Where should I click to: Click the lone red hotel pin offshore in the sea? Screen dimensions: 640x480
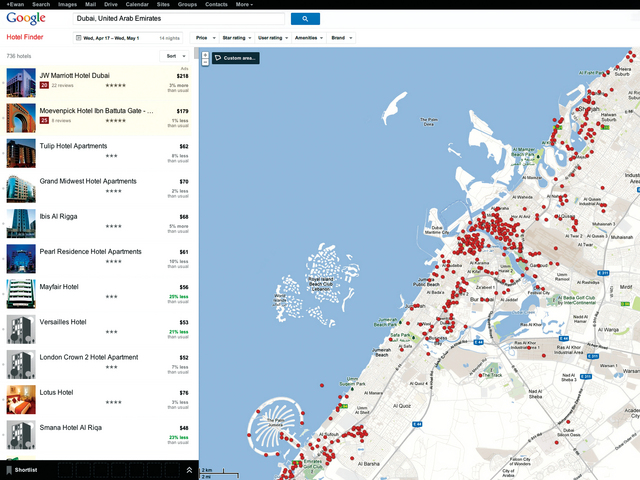coord(322,385)
